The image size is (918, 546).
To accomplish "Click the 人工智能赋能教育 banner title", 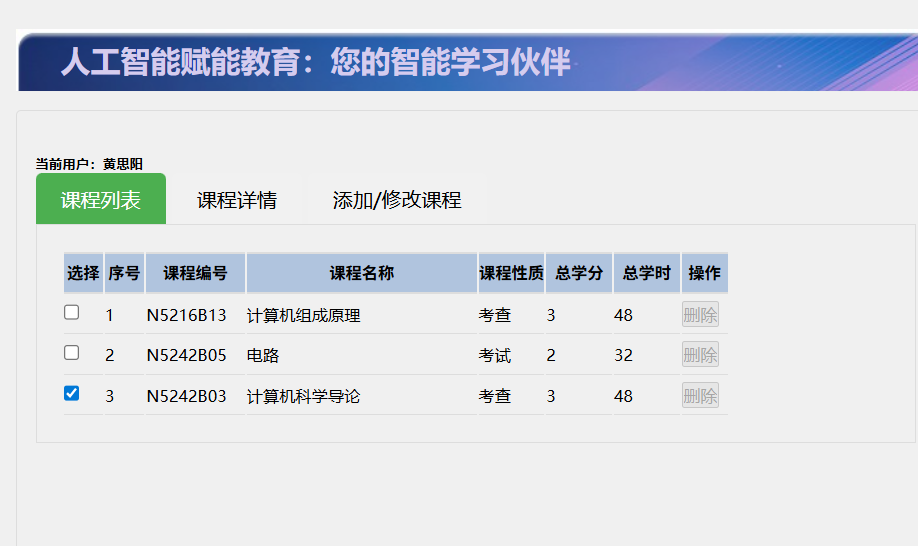I will [315, 62].
